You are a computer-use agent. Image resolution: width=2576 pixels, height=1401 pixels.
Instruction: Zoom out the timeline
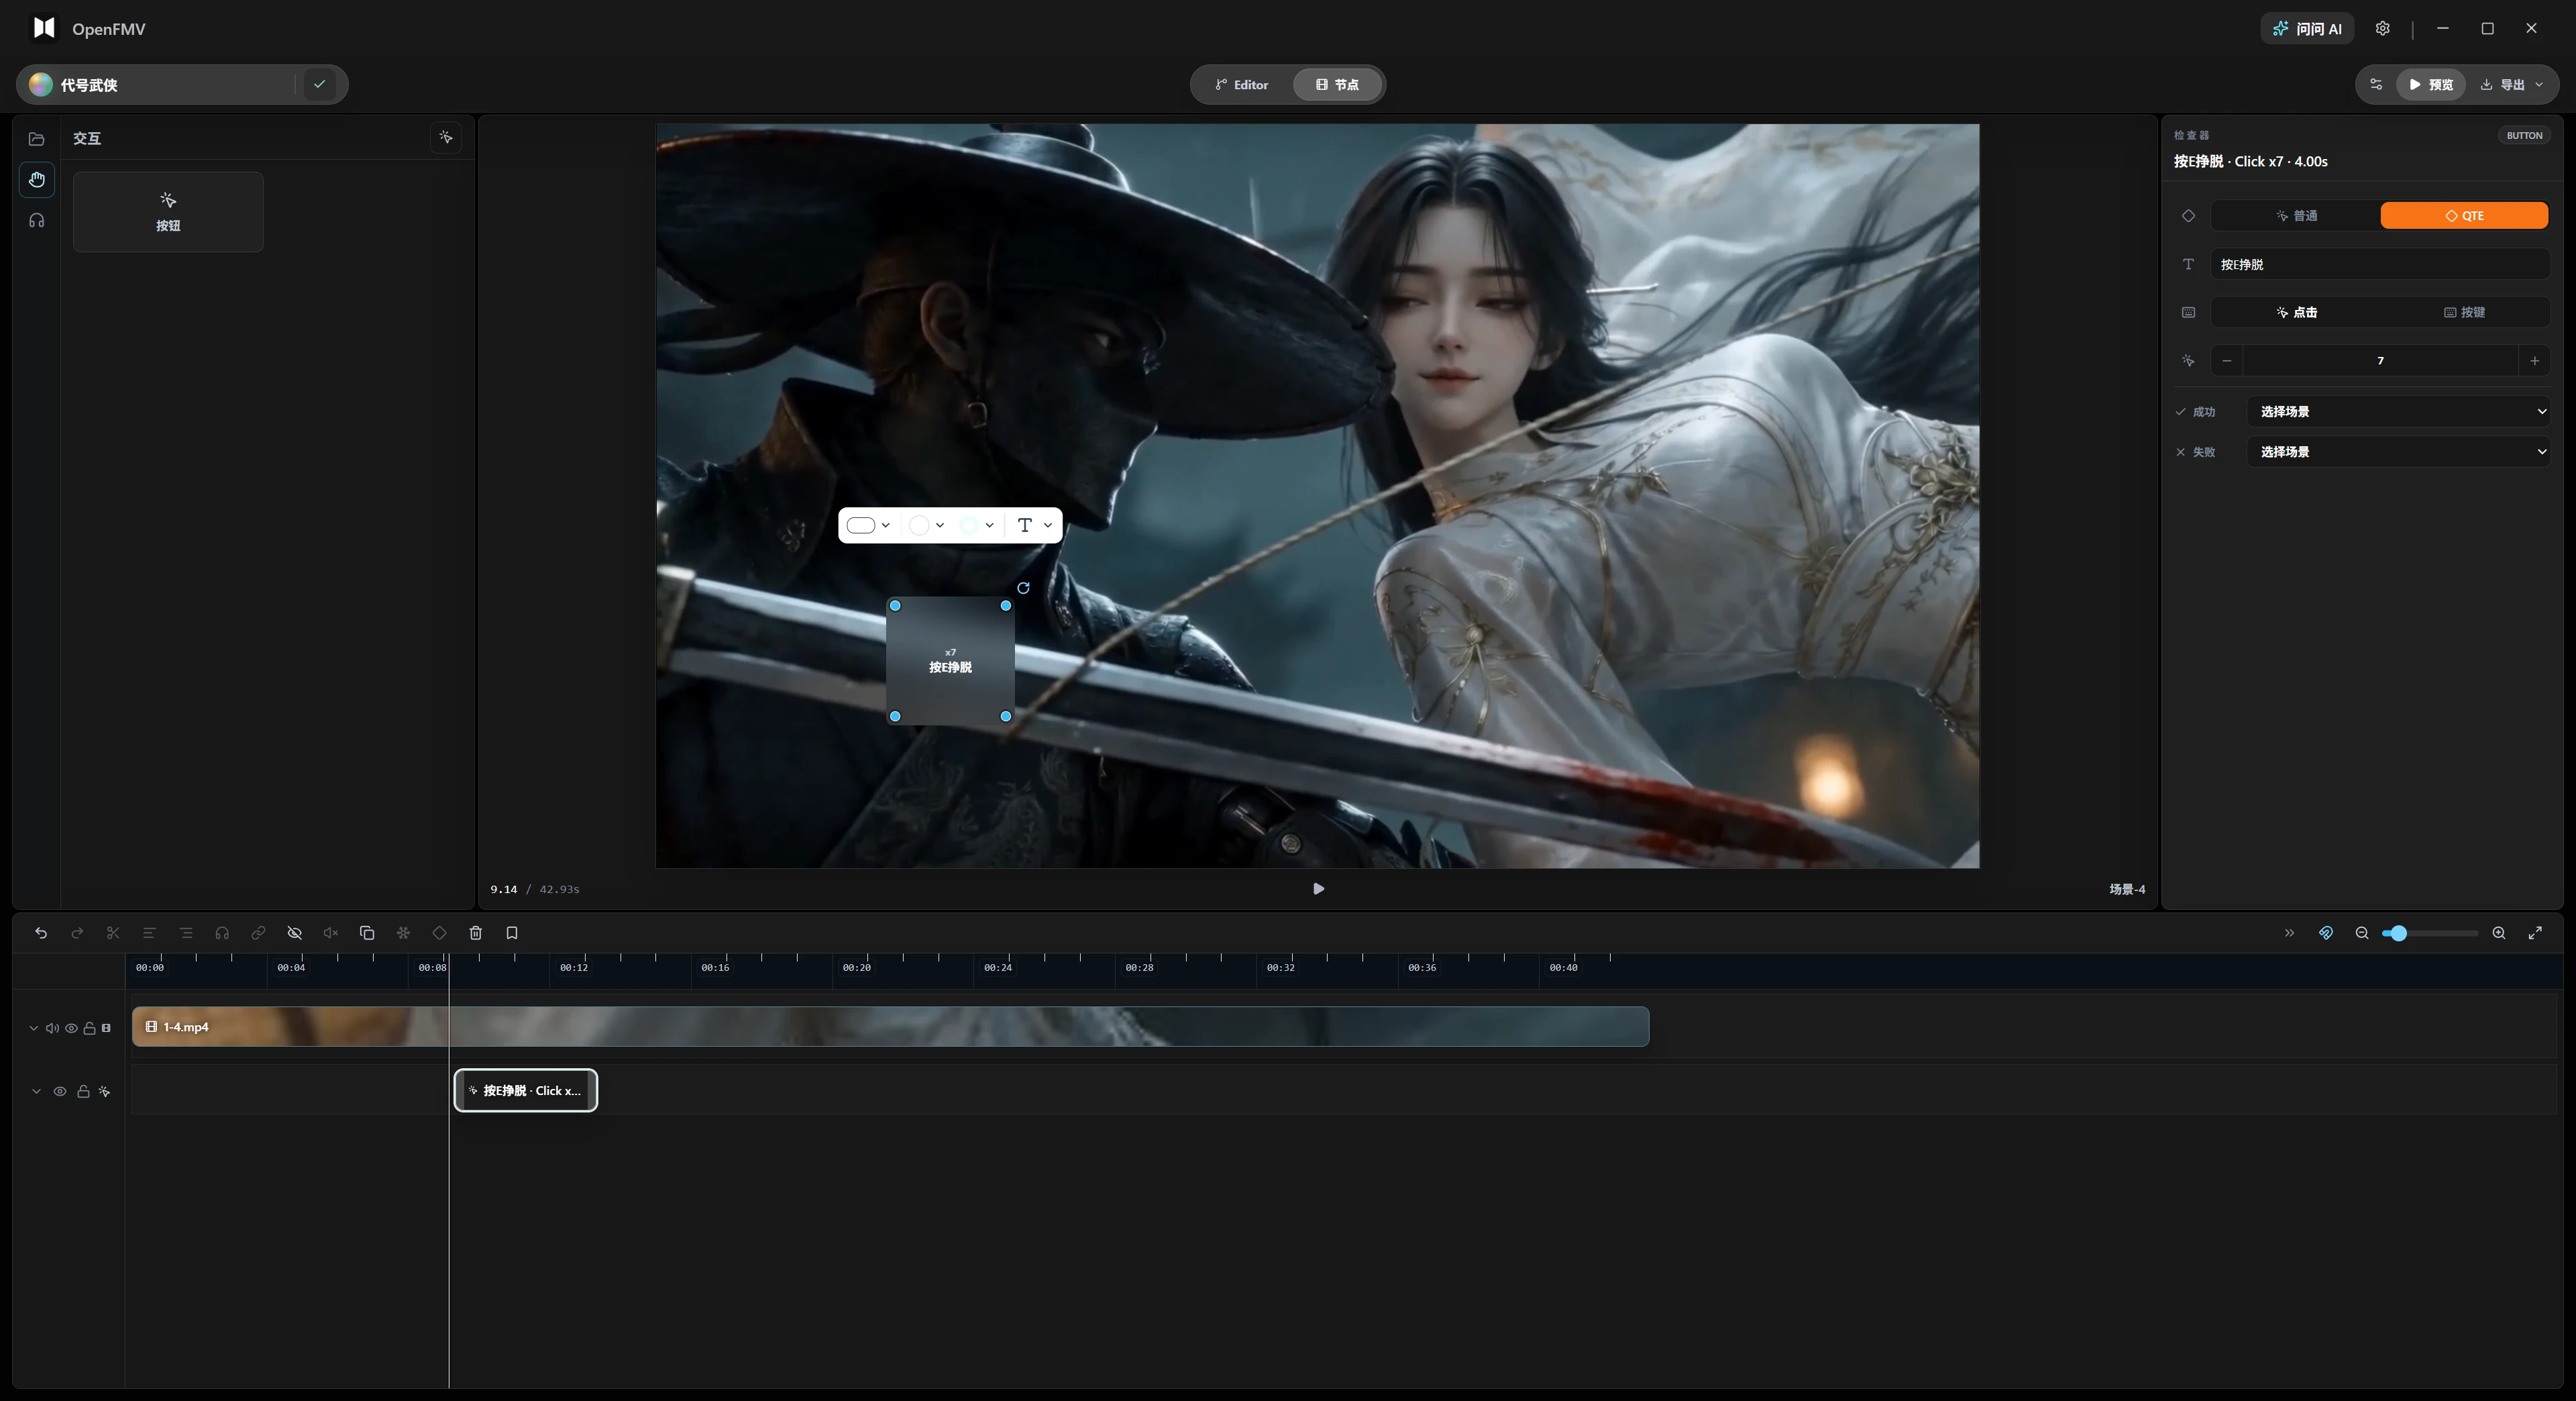[x=2362, y=933]
